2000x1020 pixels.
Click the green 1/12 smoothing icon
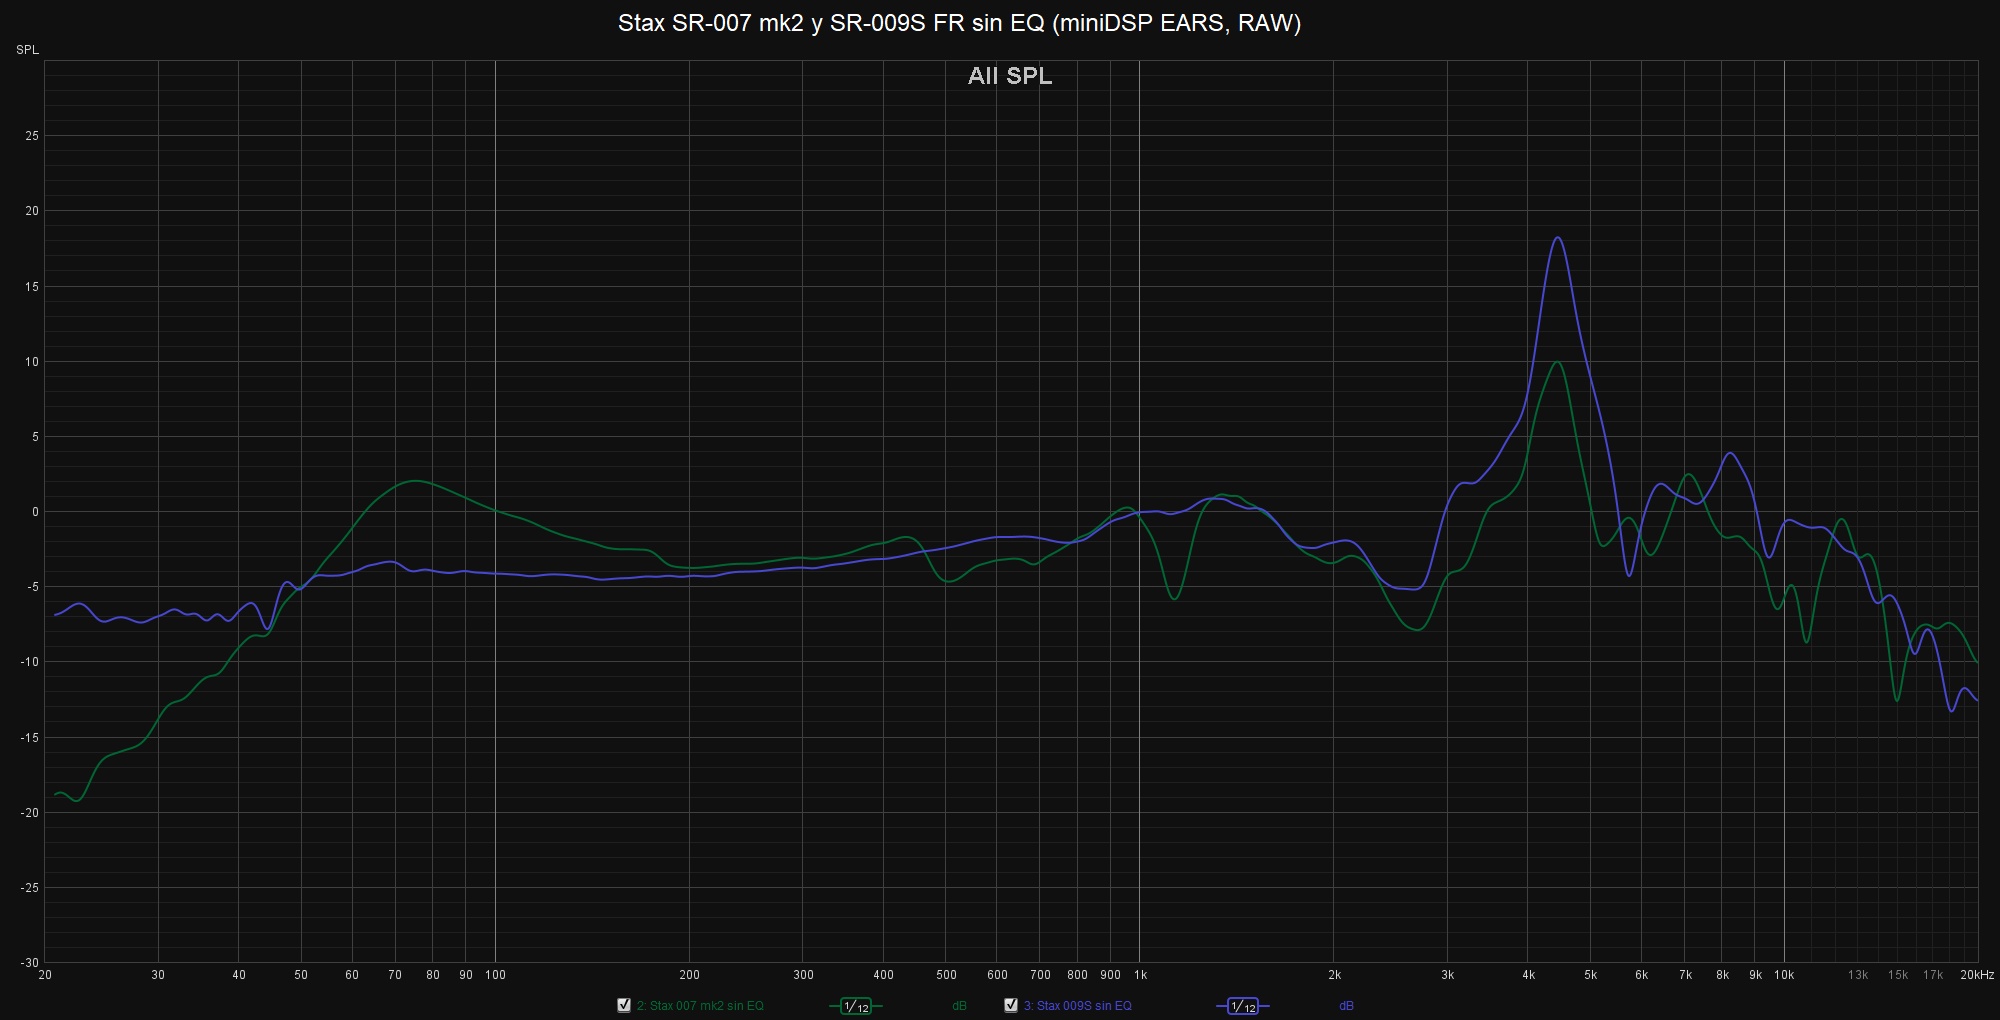(x=856, y=1006)
